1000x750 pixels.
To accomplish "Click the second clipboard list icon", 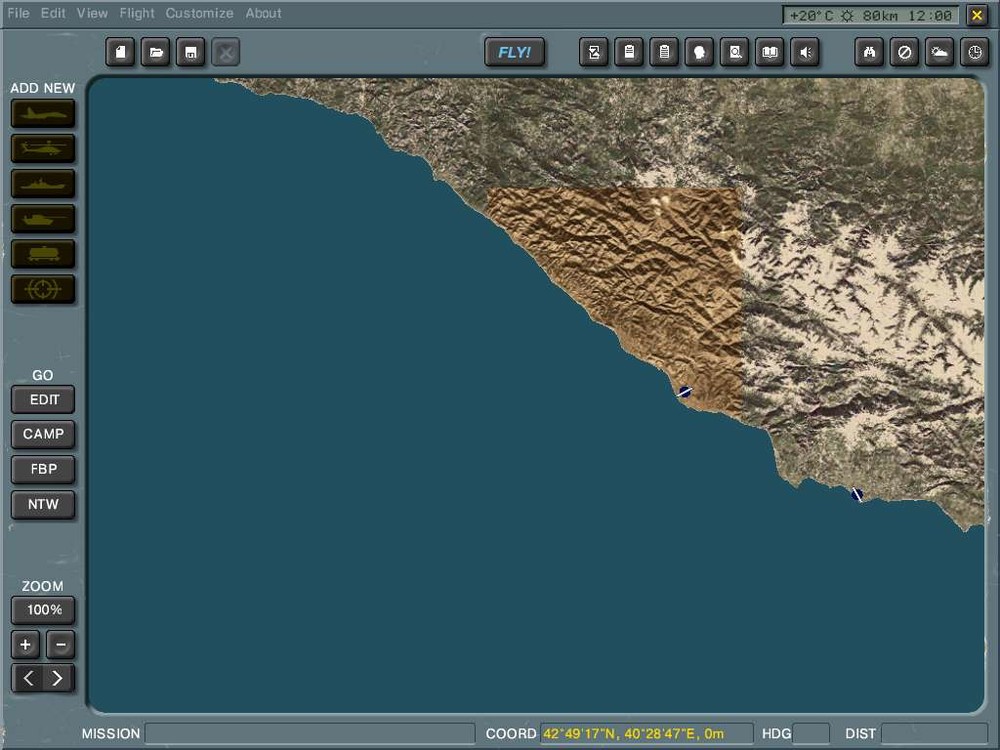I will coord(664,52).
